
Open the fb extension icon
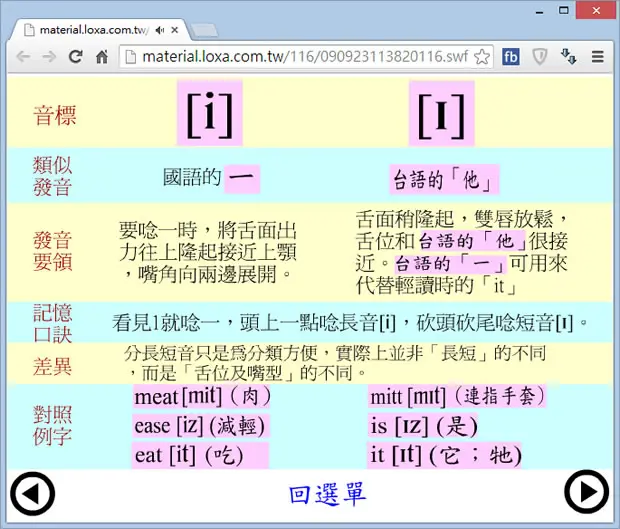click(511, 57)
